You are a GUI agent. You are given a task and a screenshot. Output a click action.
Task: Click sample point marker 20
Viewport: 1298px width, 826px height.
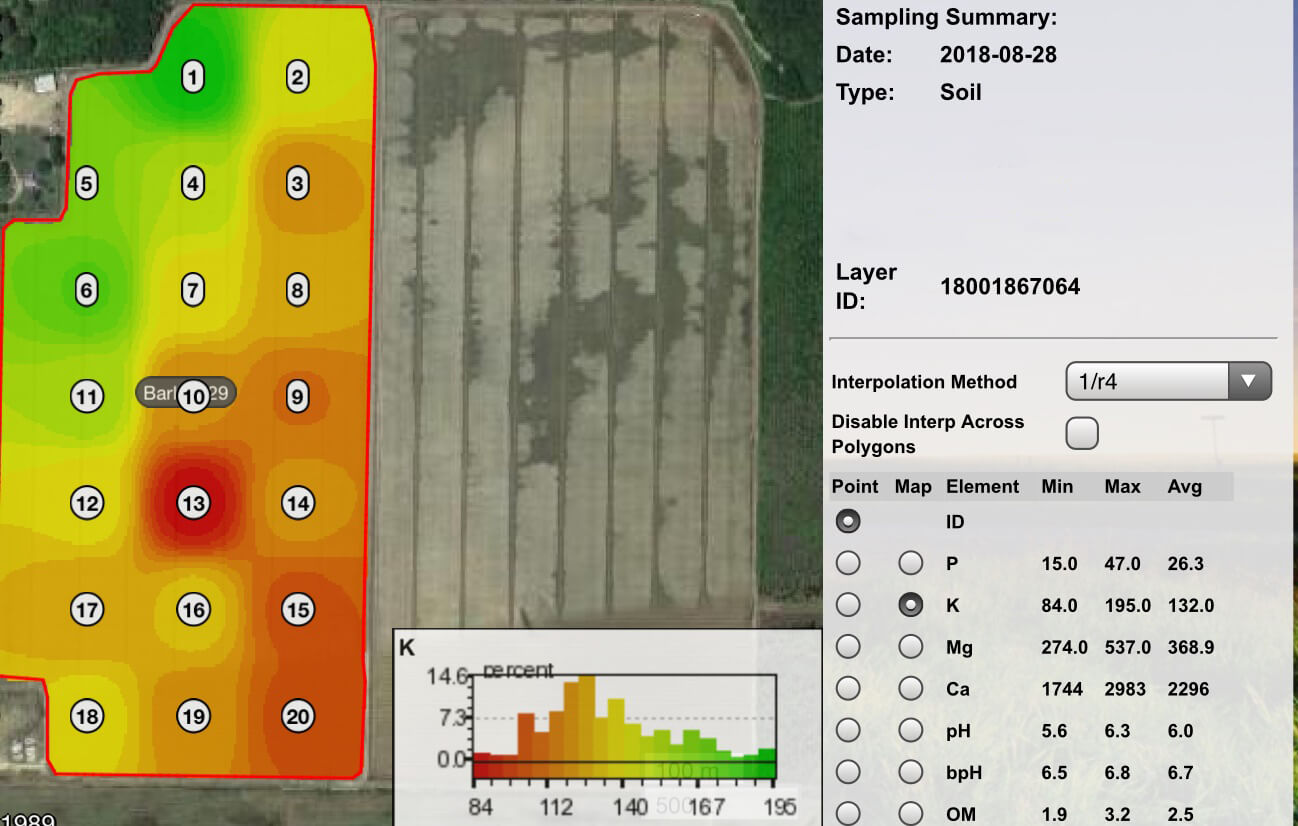298,716
